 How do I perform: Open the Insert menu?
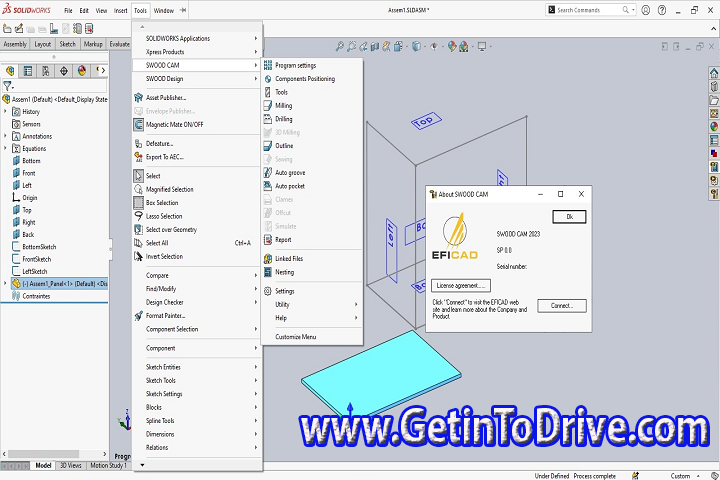[x=121, y=10]
